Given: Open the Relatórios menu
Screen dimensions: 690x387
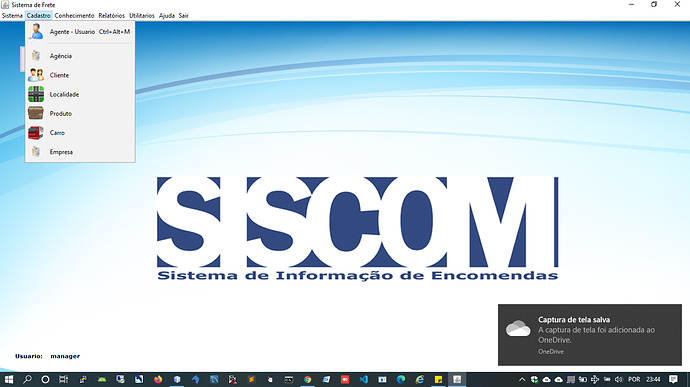Looking at the screenshot, I should tap(111, 15).
